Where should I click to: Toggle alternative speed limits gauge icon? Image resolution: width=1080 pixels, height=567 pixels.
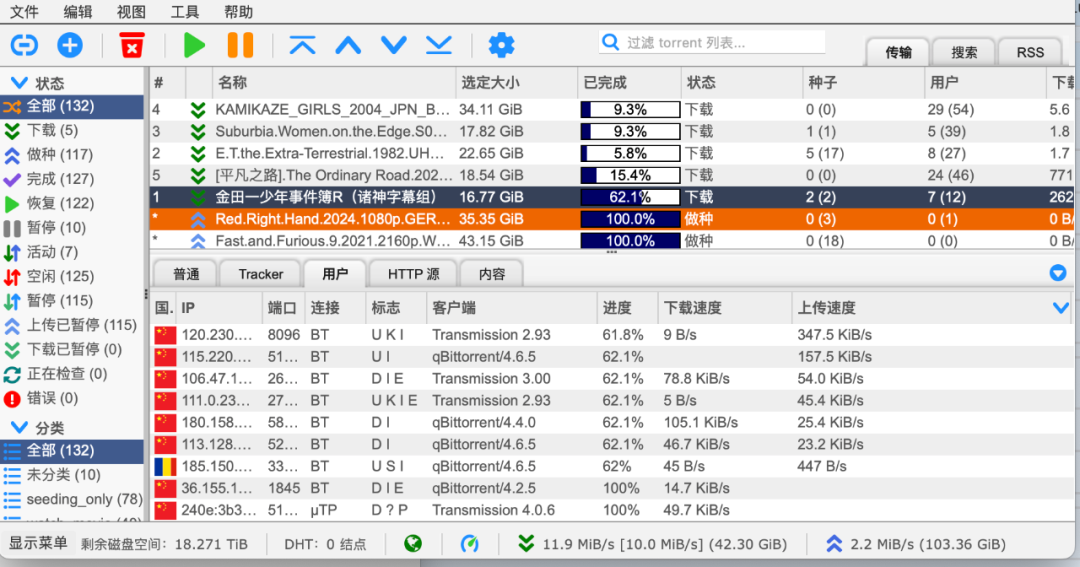pyautogui.click(x=470, y=544)
